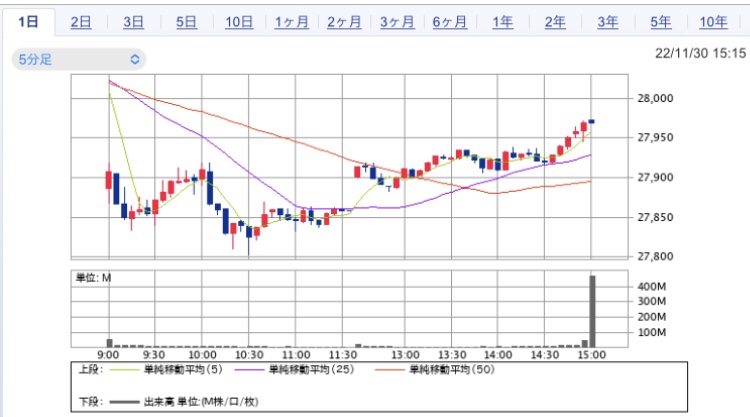Viewport: 750px width, 417px height.
Task: Click the 13:00 time axis label
Action: pyautogui.click(x=405, y=355)
